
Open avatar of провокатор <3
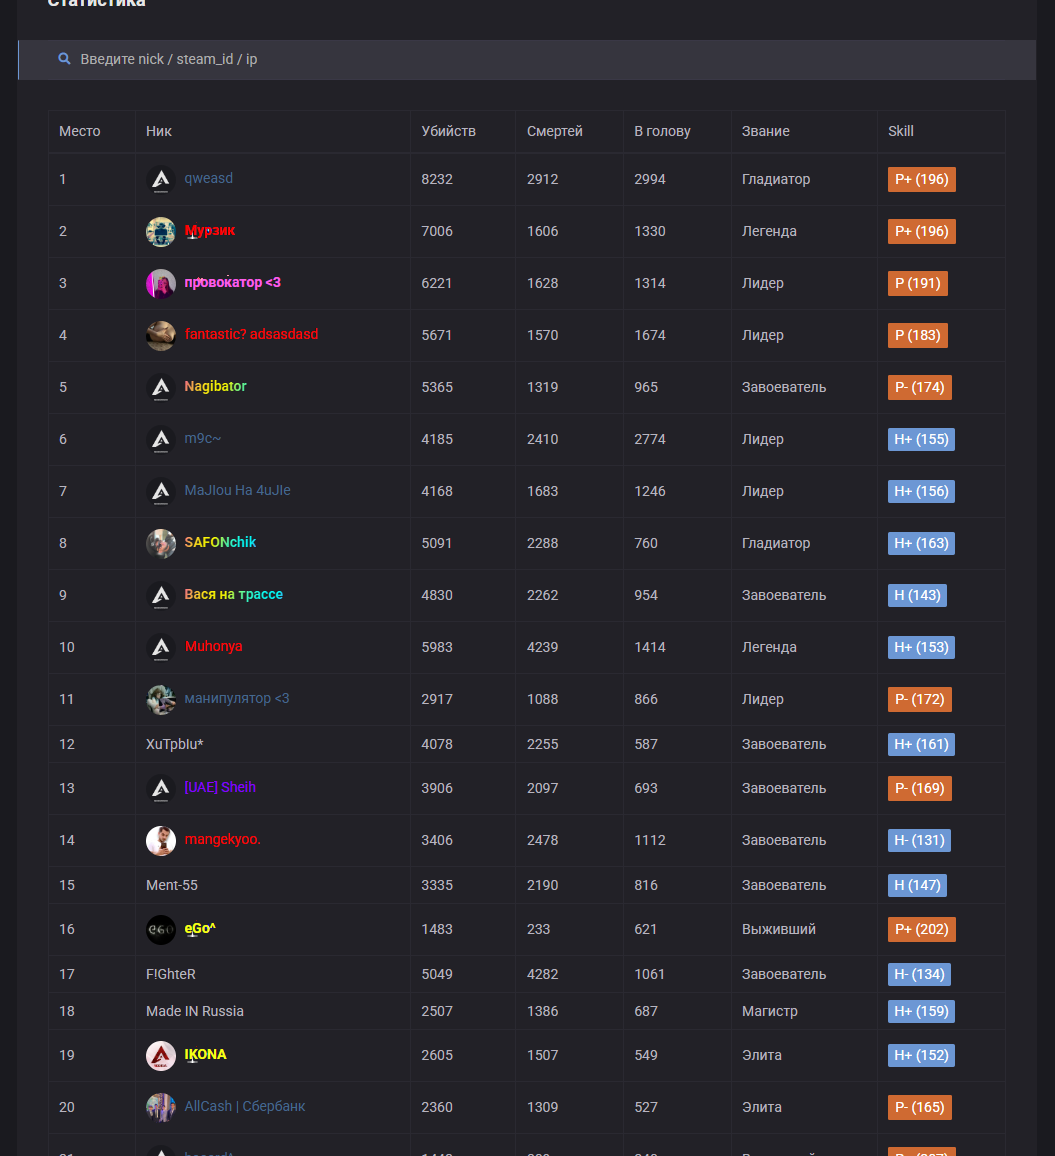coord(161,284)
